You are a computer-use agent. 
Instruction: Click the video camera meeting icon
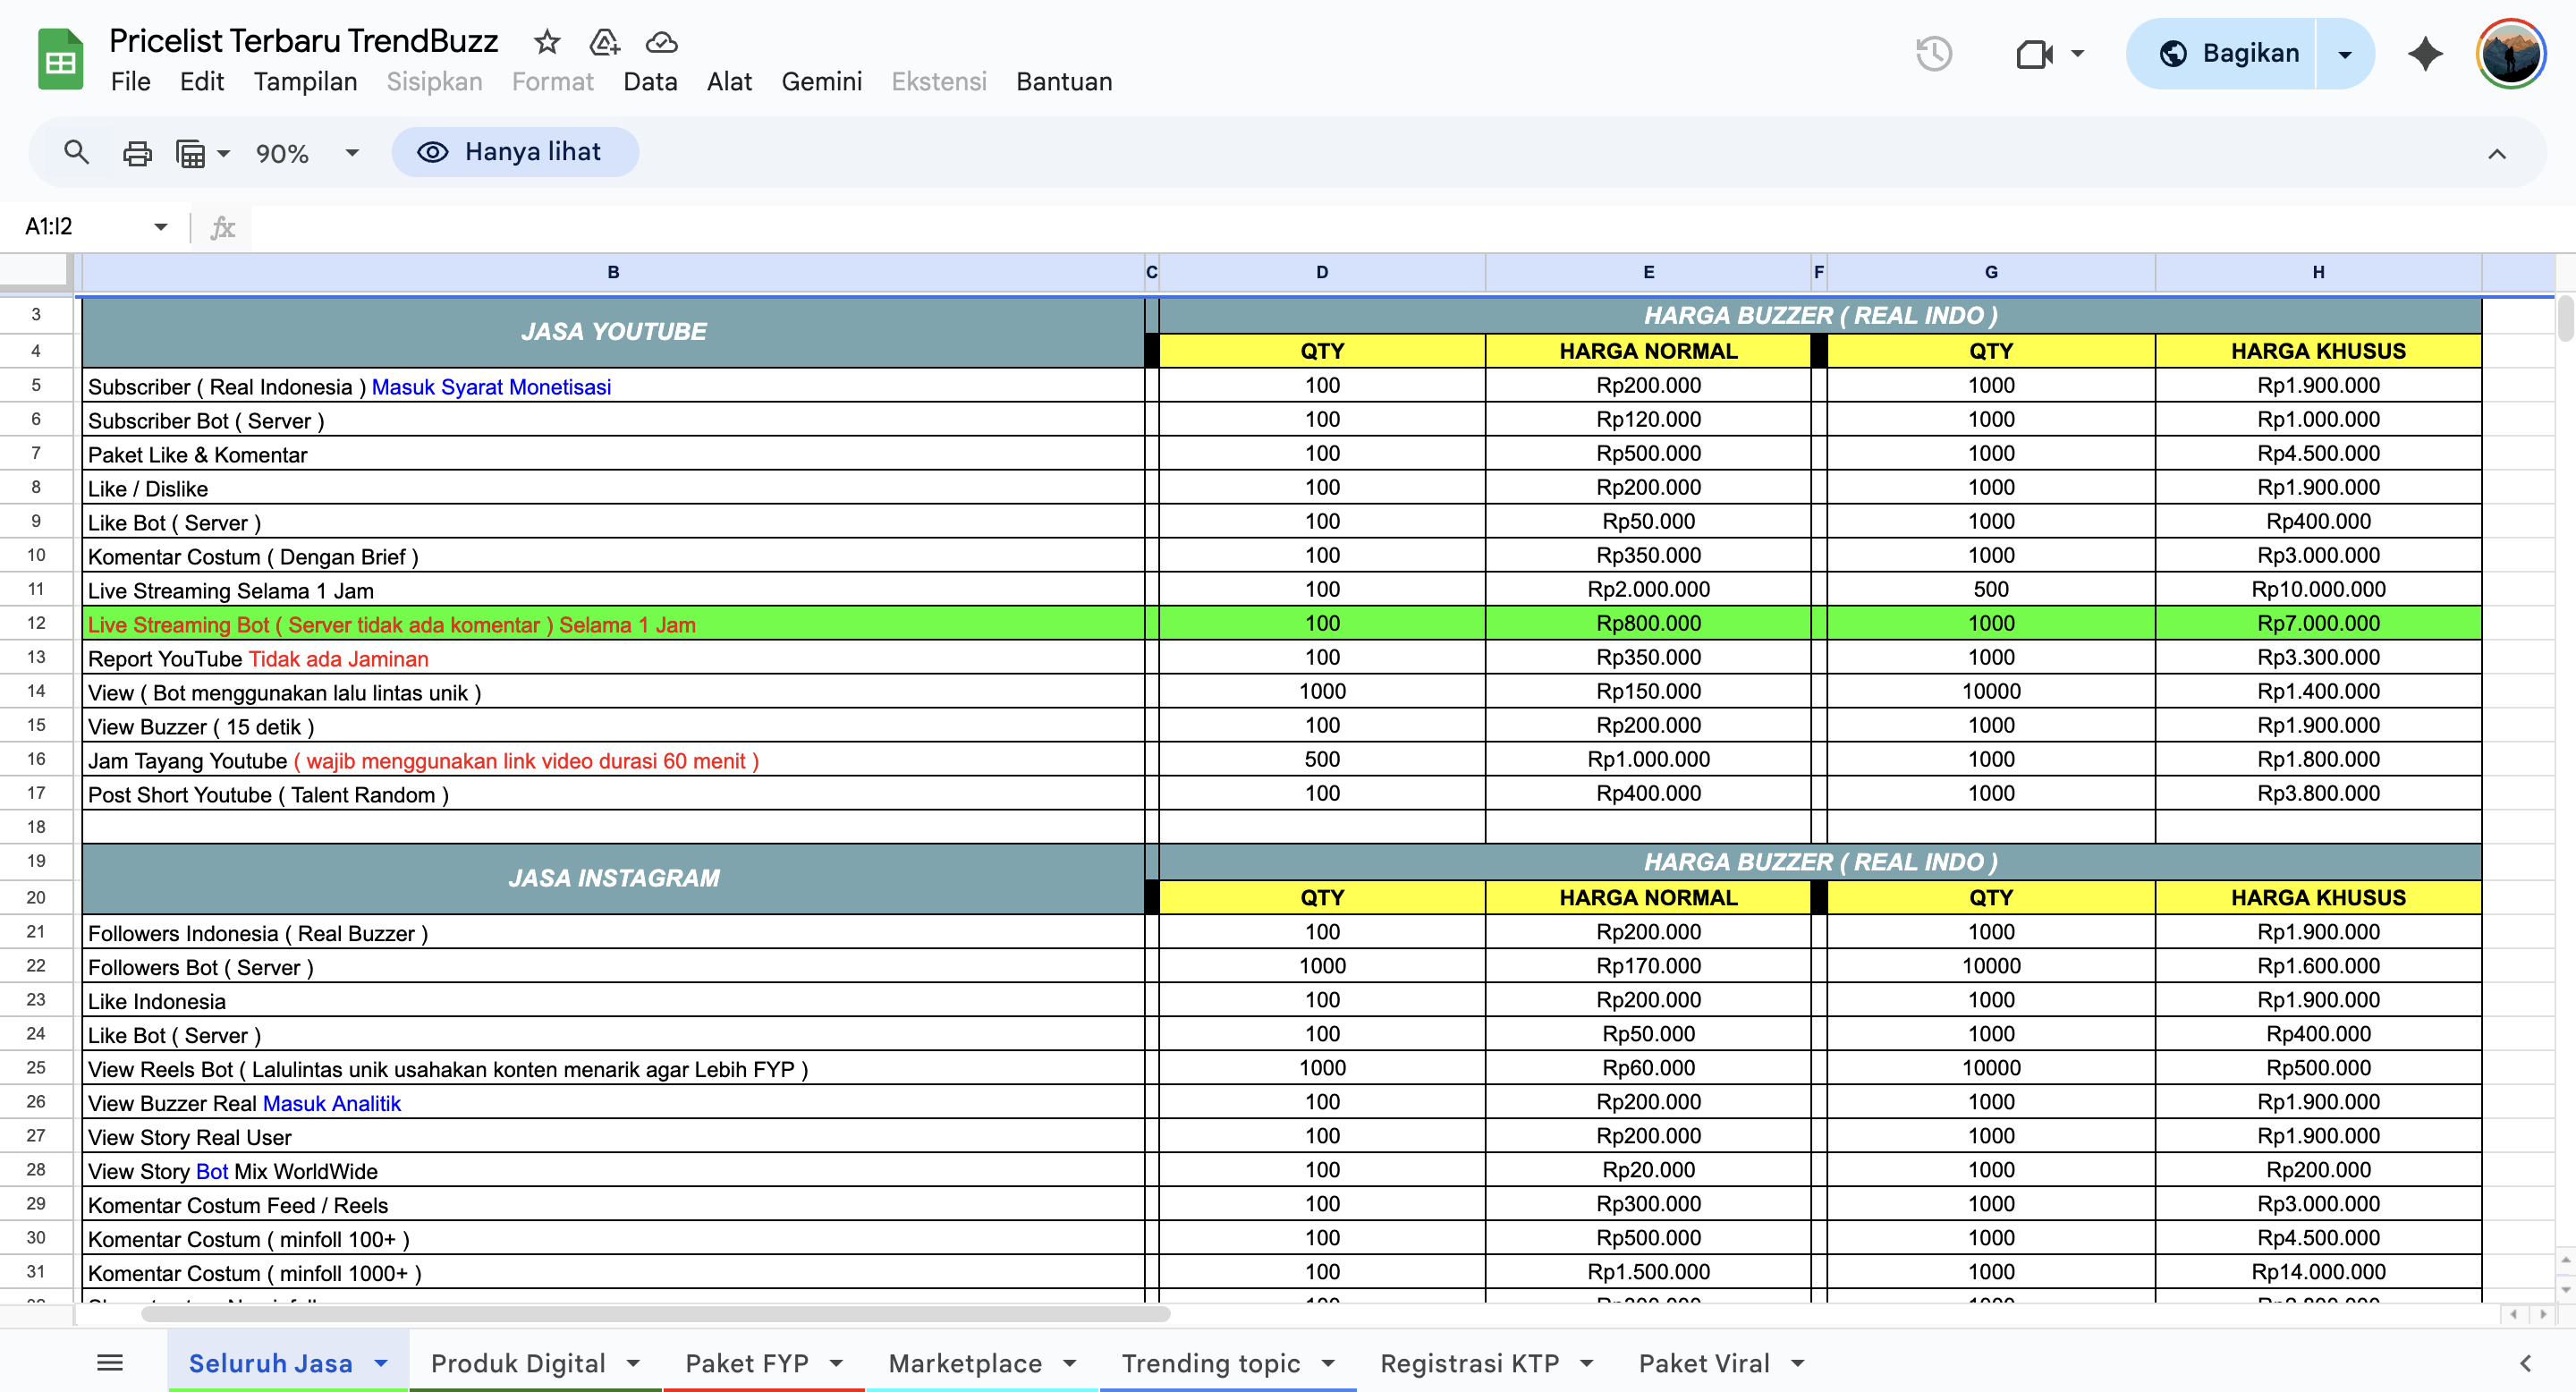[x=2034, y=53]
